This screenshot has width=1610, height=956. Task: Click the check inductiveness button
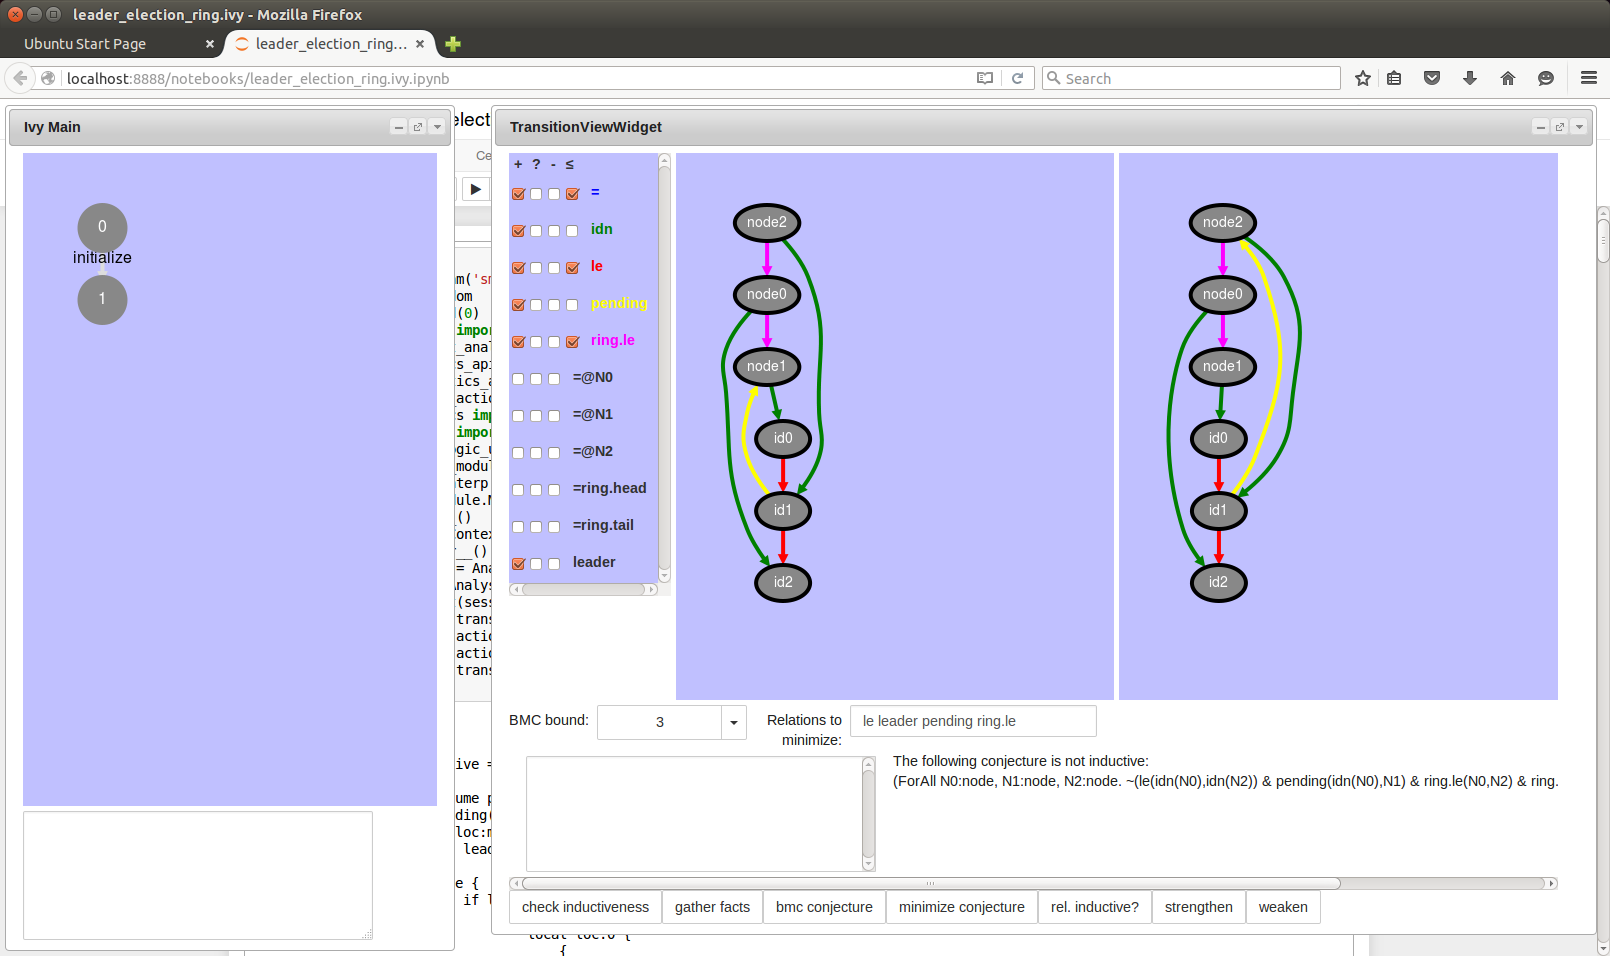(x=585, y=907)
